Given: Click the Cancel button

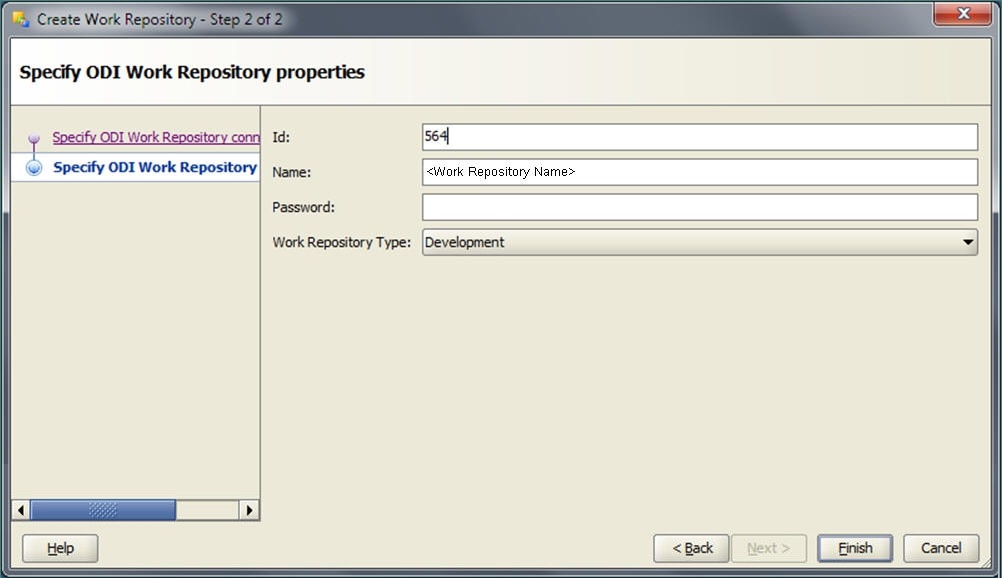Looking at the screenshot, I should click(941, 548).
